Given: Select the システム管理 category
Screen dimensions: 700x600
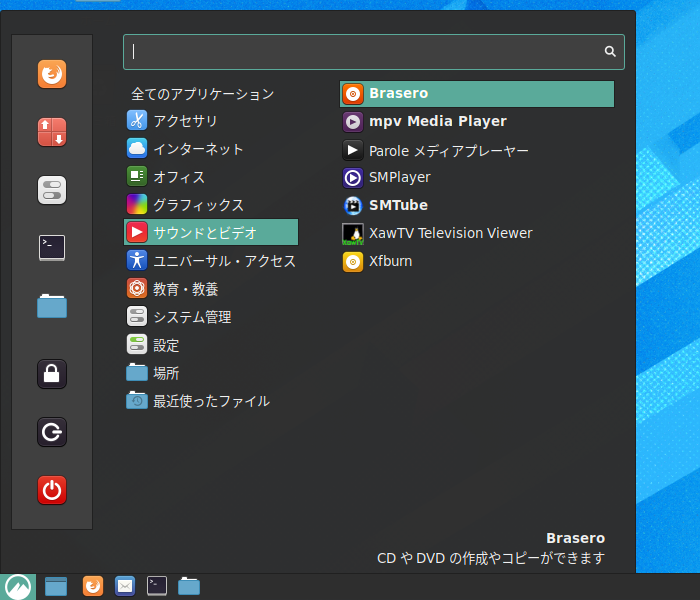Looking at the screenshot, I should 211,317.
